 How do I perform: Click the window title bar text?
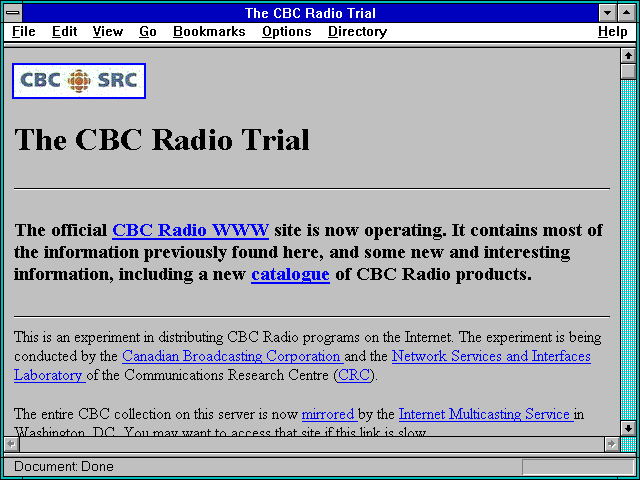(x=310, y=13)
